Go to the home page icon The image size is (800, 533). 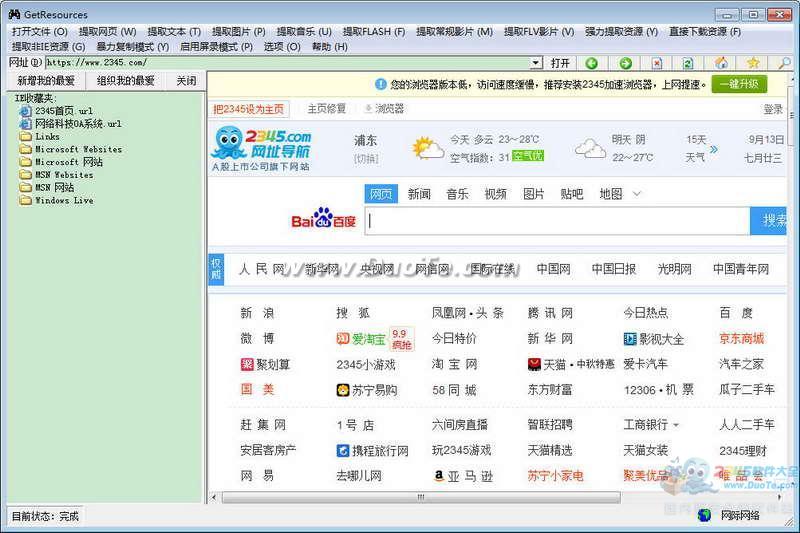721,63
